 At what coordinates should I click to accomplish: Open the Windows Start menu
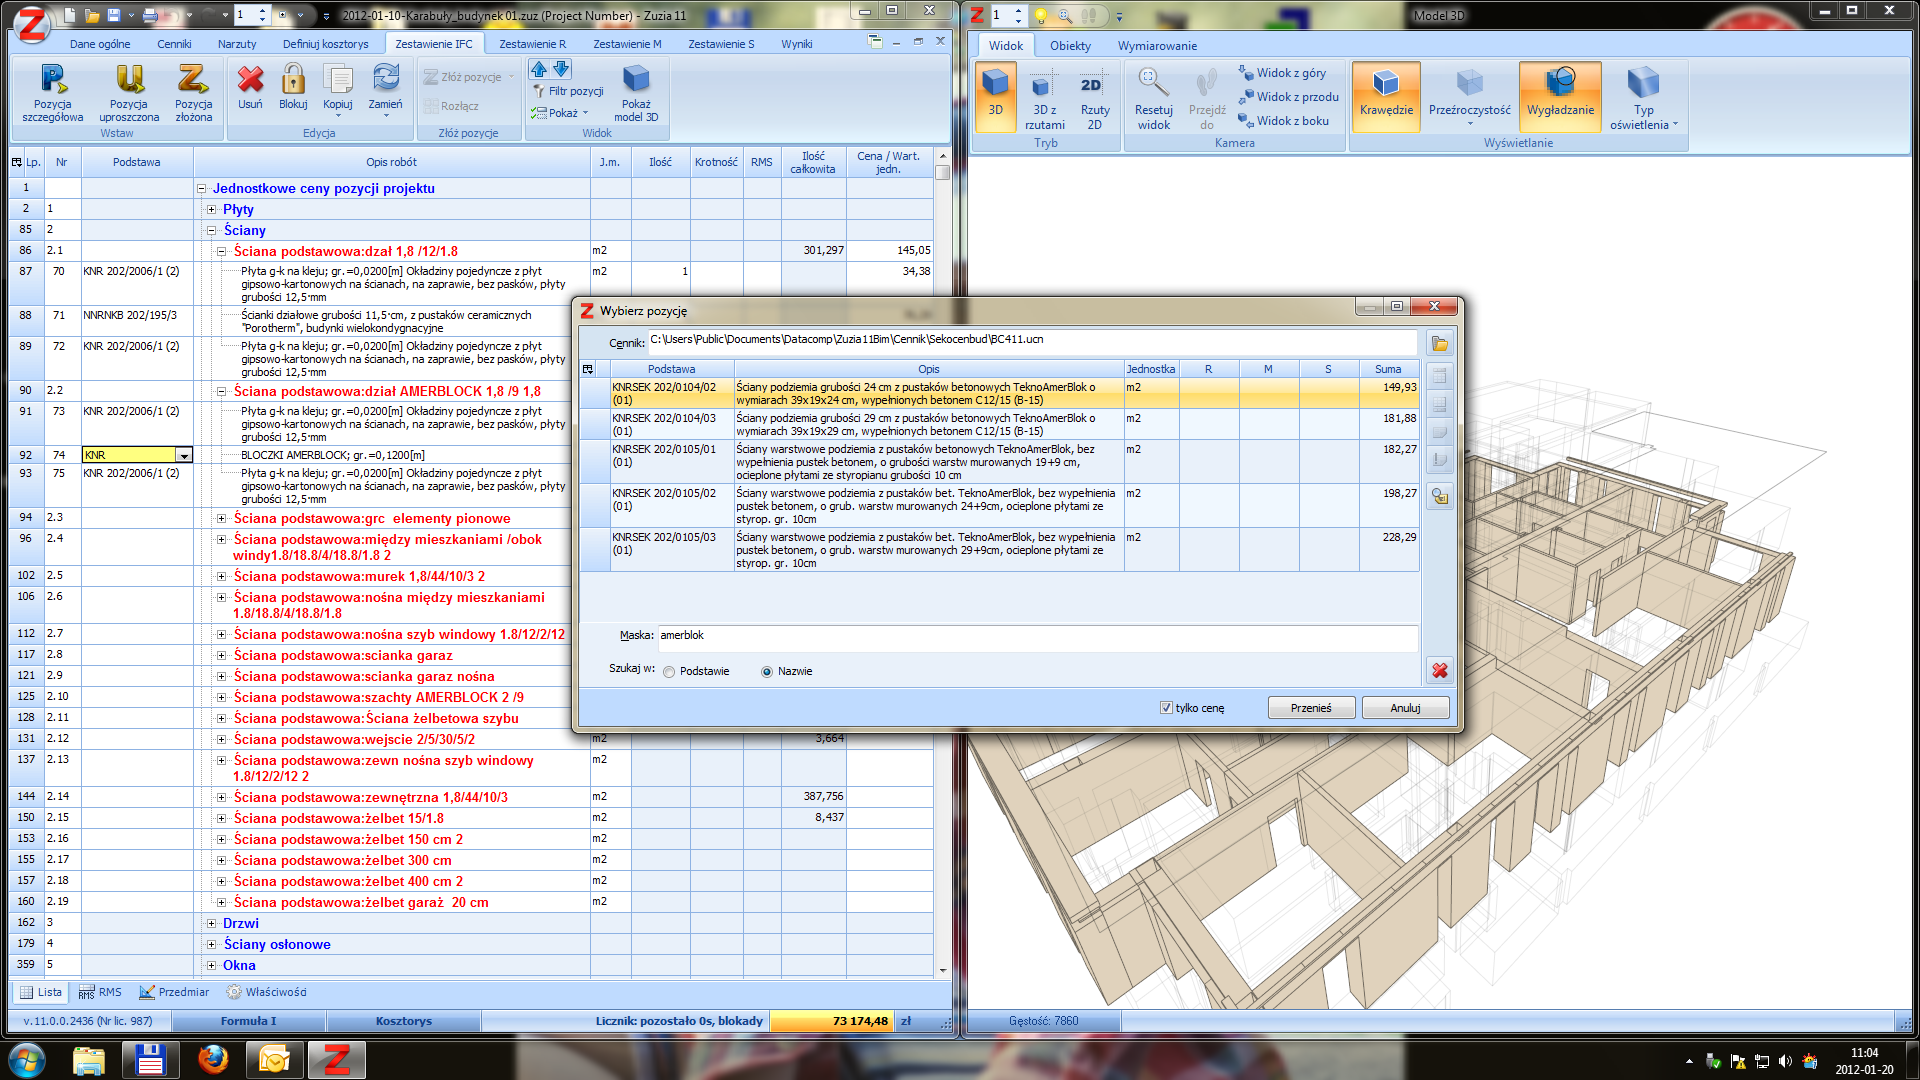[x=27, y=1059]
